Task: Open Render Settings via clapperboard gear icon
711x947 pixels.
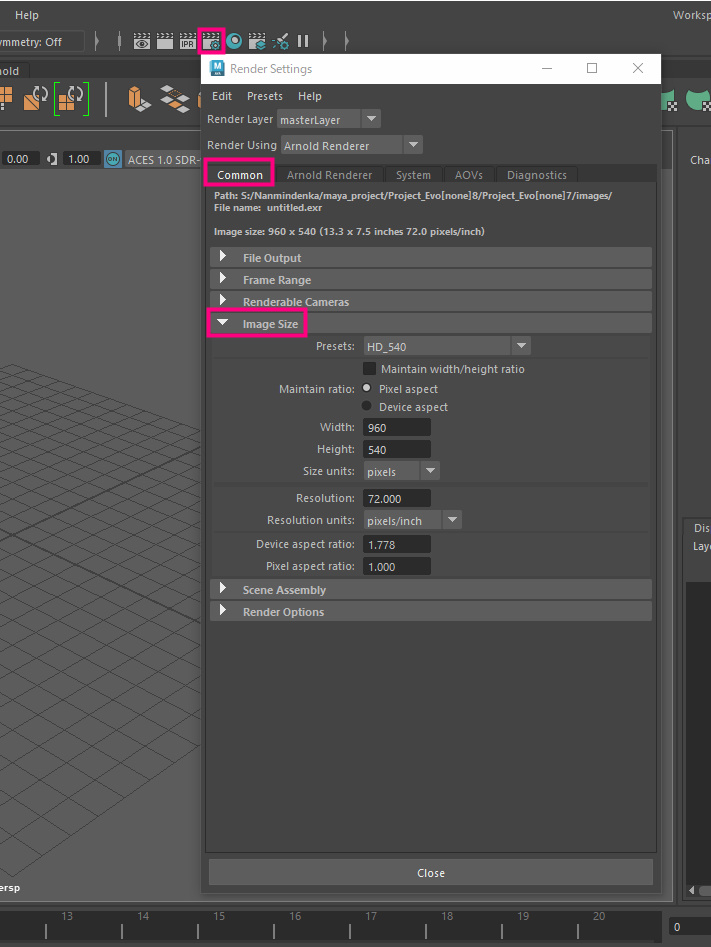Action: point(211,41)
